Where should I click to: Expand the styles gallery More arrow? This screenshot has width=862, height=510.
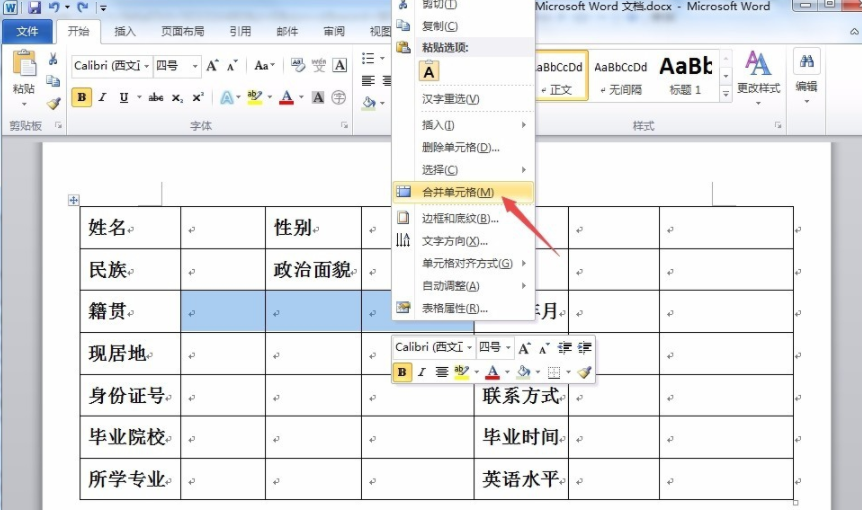pos(726,94)
